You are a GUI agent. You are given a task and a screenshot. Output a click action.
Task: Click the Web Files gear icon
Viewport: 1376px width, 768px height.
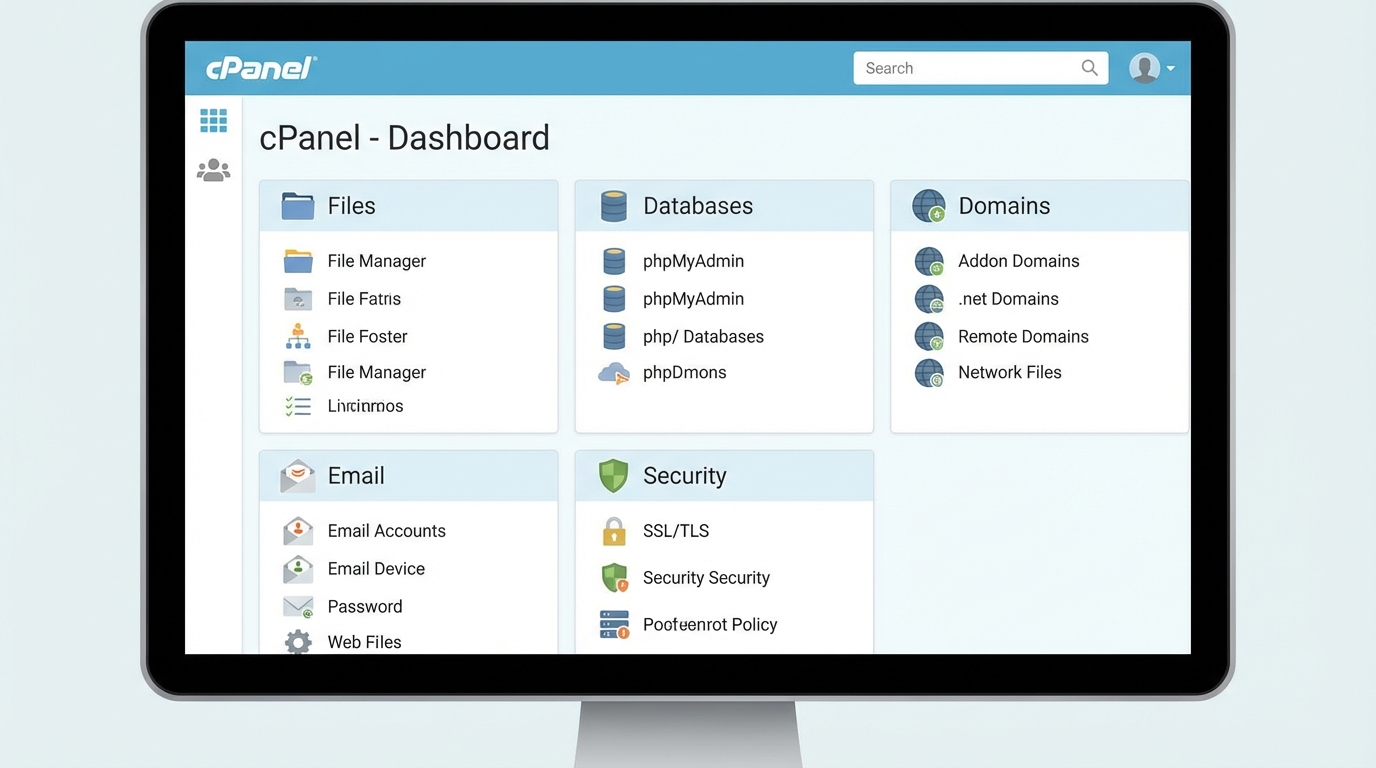point(297,641)
